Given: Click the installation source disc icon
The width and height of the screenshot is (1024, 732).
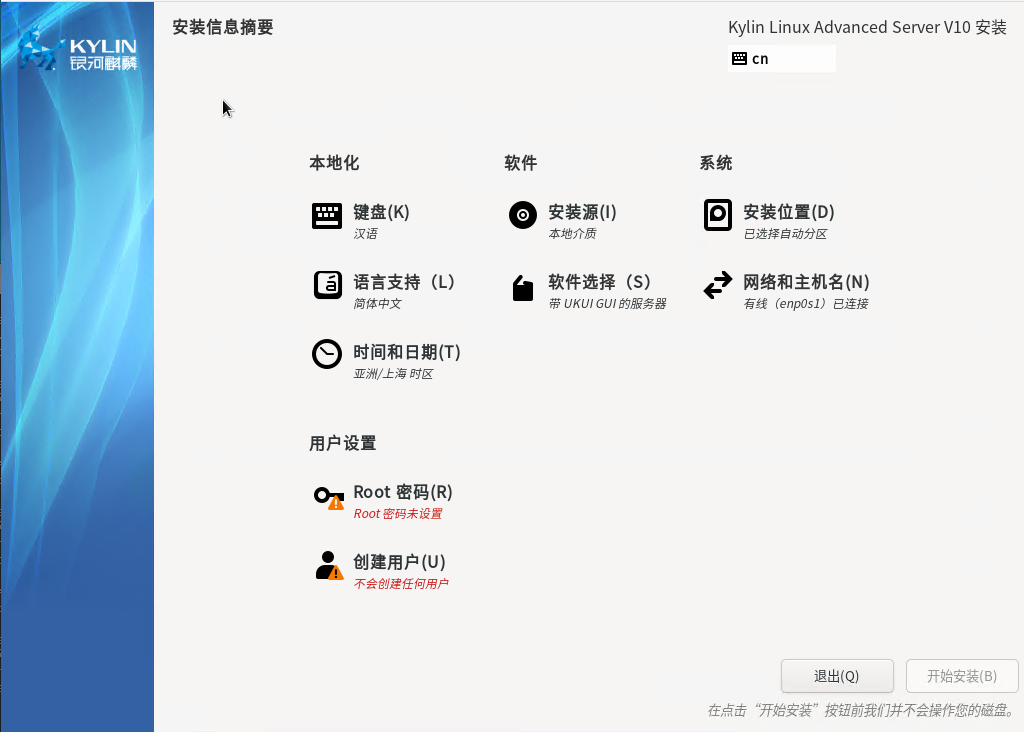Looking at the screenshot, I should 522,215.
